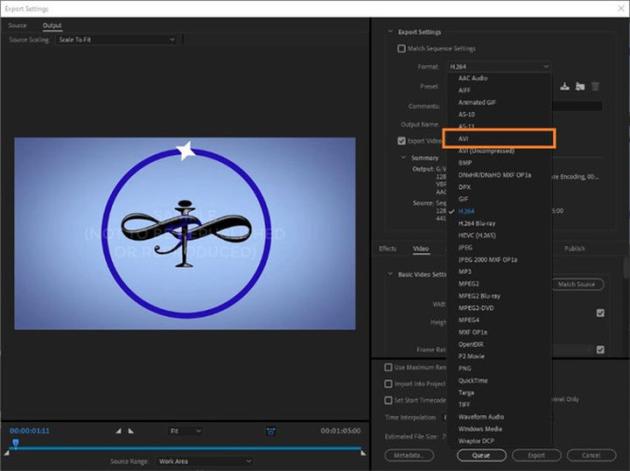Image resolution: width=630 pixels, height=471 pixels.
Task: Click the aspect ratio correction icon under preview
Action: 271,431
